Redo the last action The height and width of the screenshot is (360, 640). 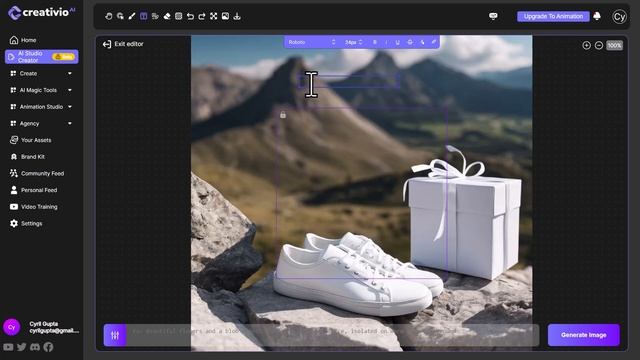pyautogui.click(x=202, y=16)
